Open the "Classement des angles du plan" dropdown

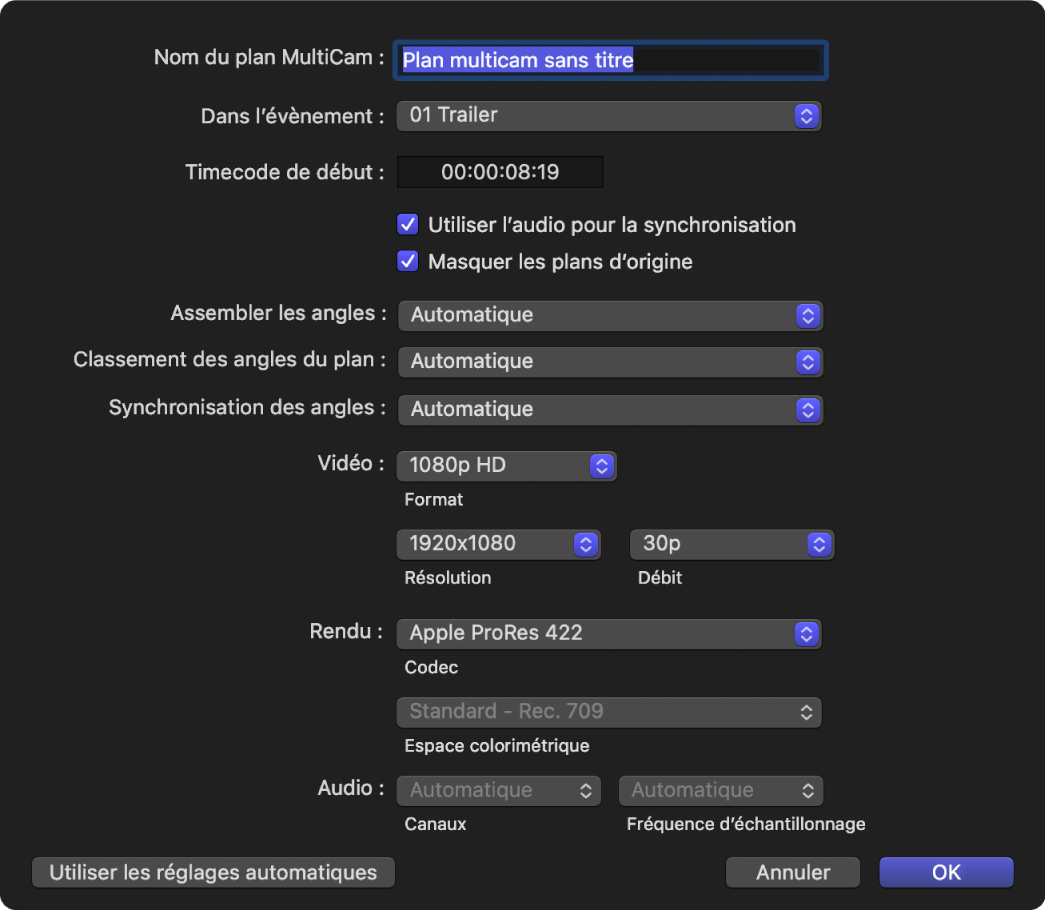(610, 361)
